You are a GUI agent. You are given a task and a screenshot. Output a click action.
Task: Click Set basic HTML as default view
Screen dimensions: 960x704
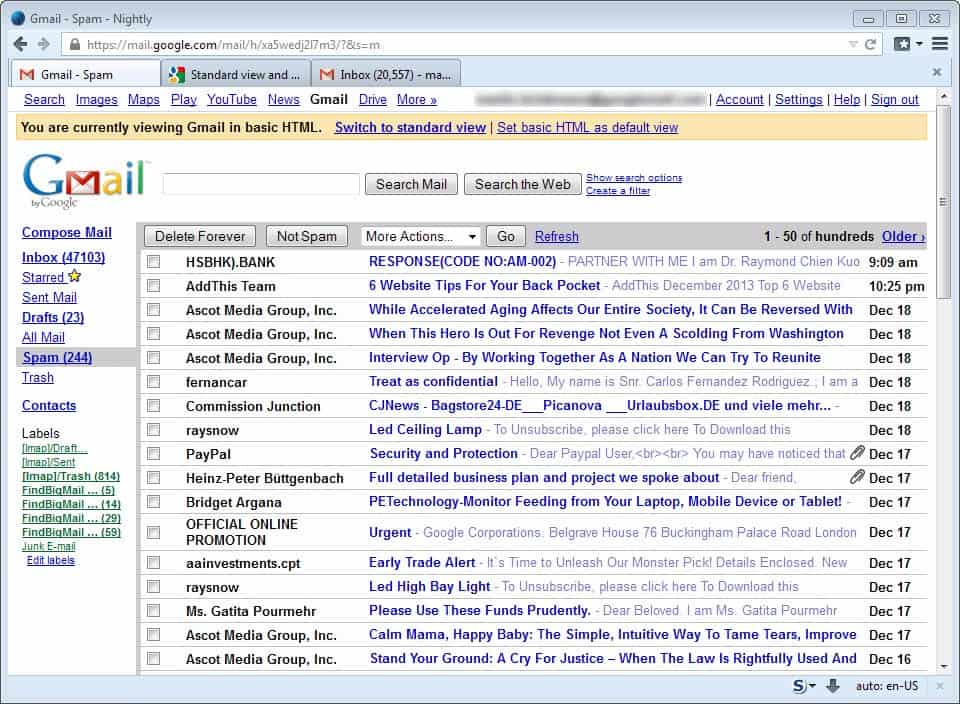588,127
